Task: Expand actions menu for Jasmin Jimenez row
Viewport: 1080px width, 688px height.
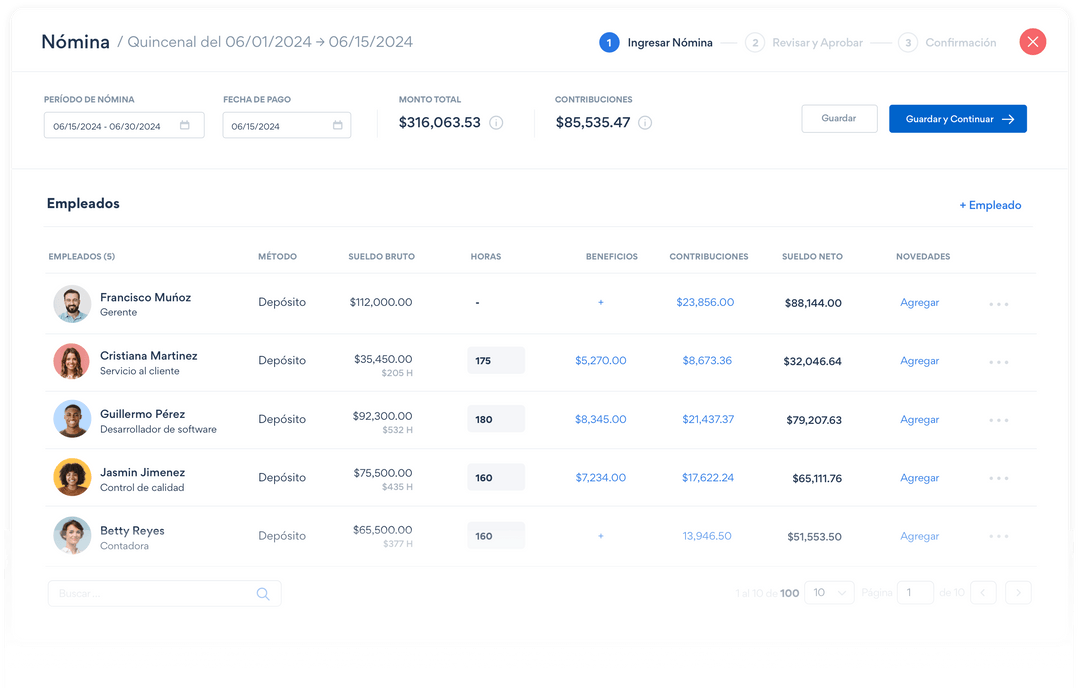Action: 998,477
